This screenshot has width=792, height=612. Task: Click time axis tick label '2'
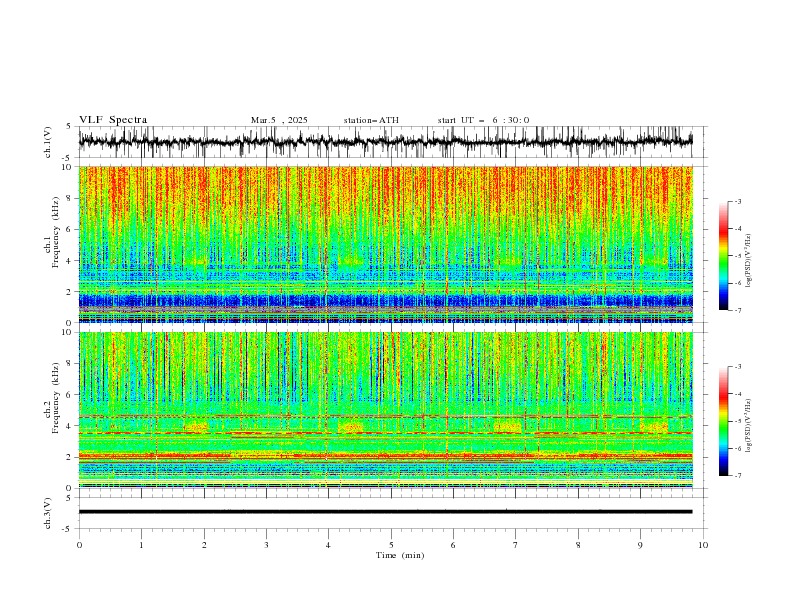[x=204, y=545]
